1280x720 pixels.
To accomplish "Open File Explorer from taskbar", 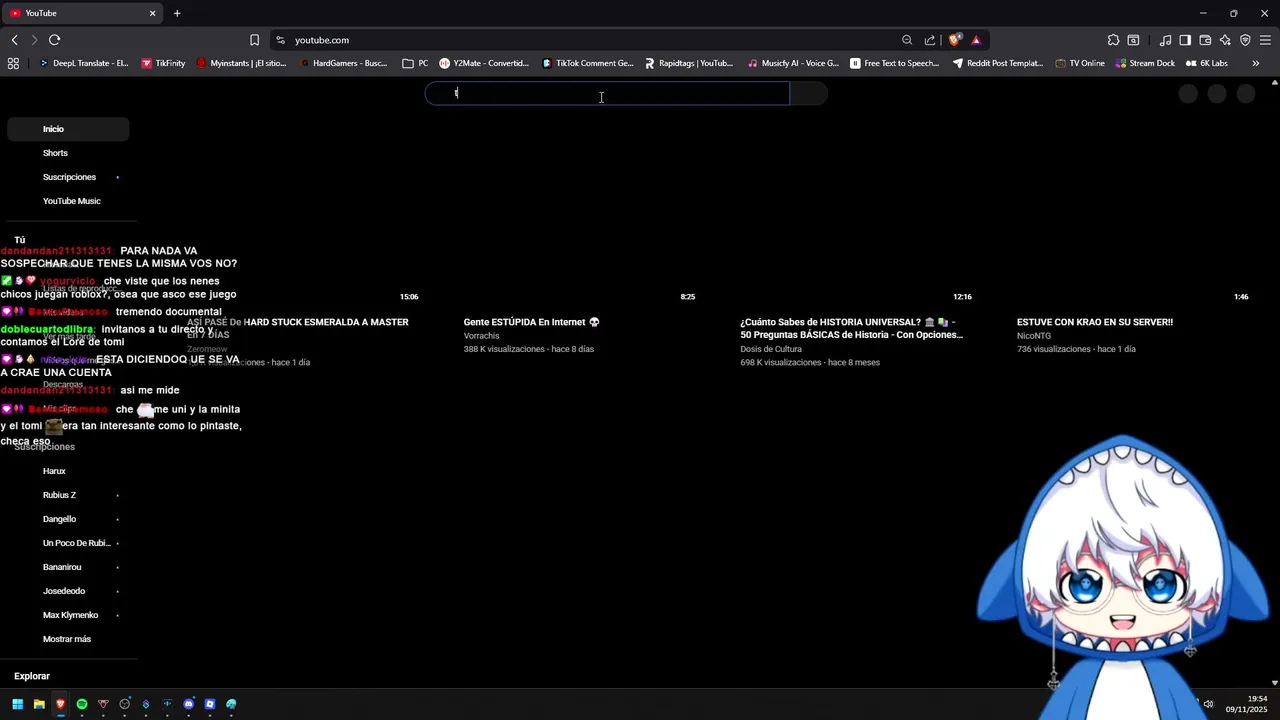I will pyautogui.click(x=39, y=704).
